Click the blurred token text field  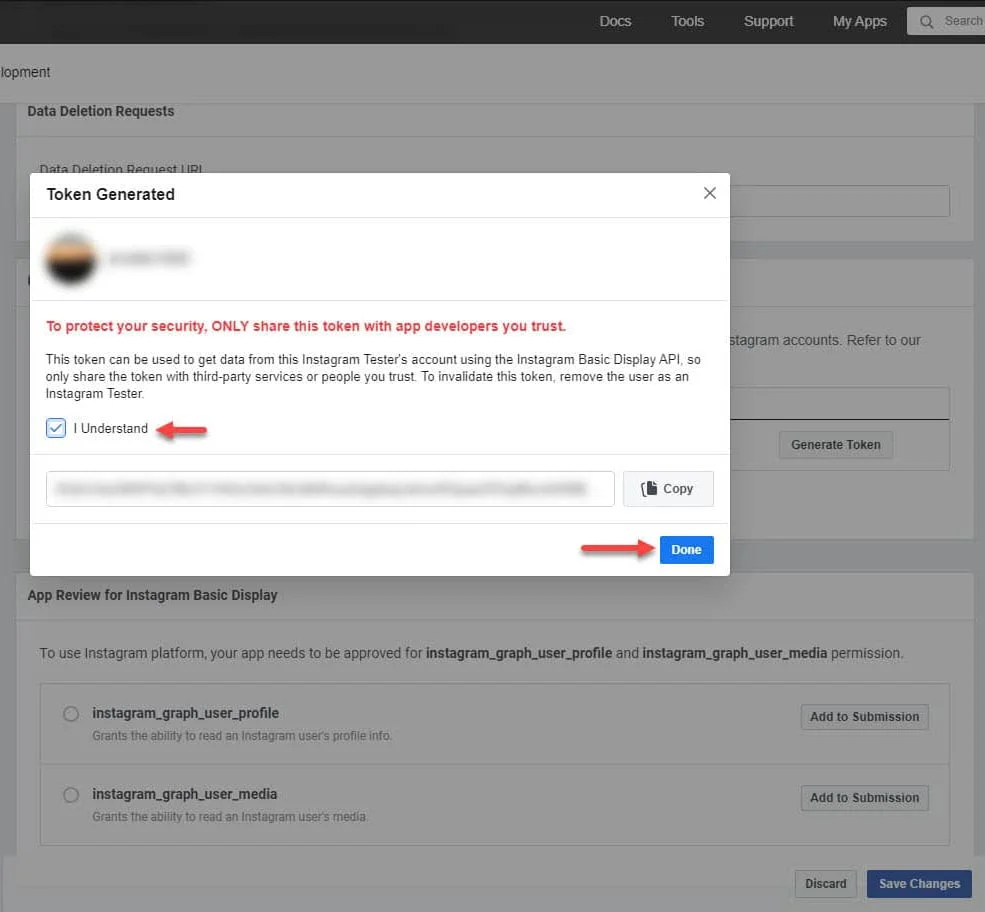click(x=330, y=489)
